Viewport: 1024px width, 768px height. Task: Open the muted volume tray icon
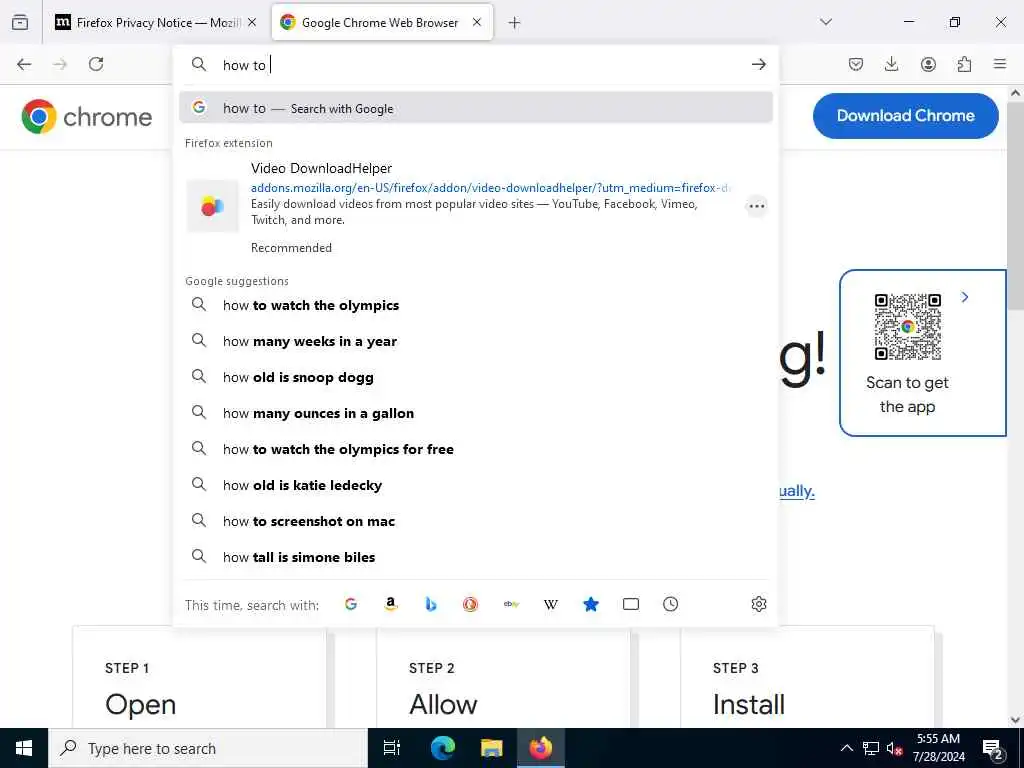coord(895,748)
